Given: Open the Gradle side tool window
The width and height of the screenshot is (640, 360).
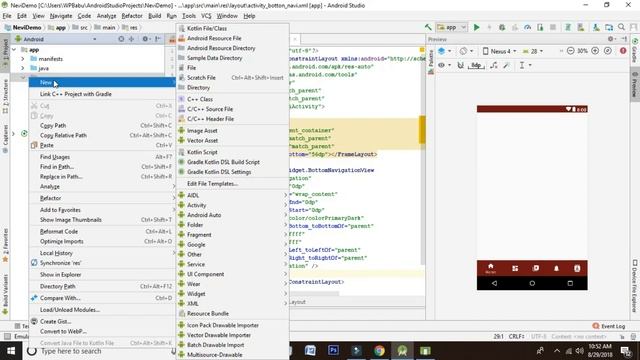Looking at the screenshot, I should coord(635,51).
